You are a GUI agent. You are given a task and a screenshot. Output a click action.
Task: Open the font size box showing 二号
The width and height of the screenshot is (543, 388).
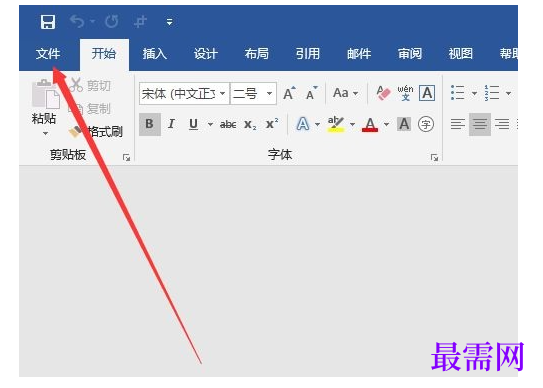(x=253, y=94)
